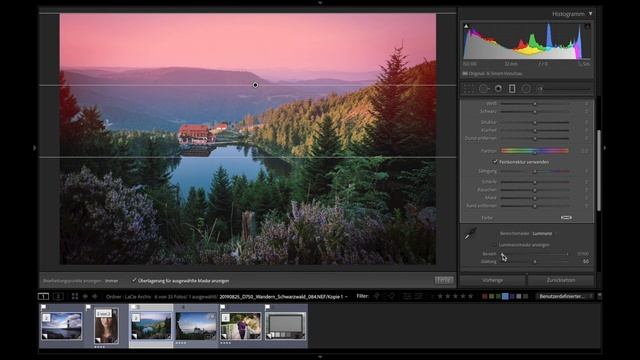Screen dimensions: 640x360
Task: Filter by unflagged photos icon
Action: pyautogui.click(x=391, y=296)
